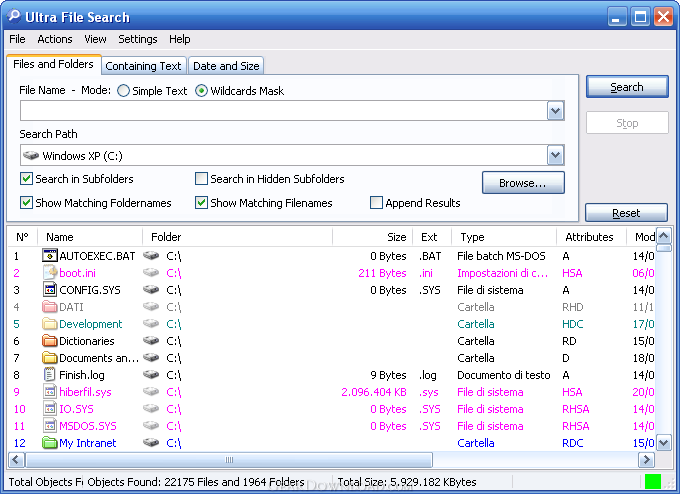Click the drive icon in DATI row
Viewport: 680px width, 494px height.
[x=151, y=307]
